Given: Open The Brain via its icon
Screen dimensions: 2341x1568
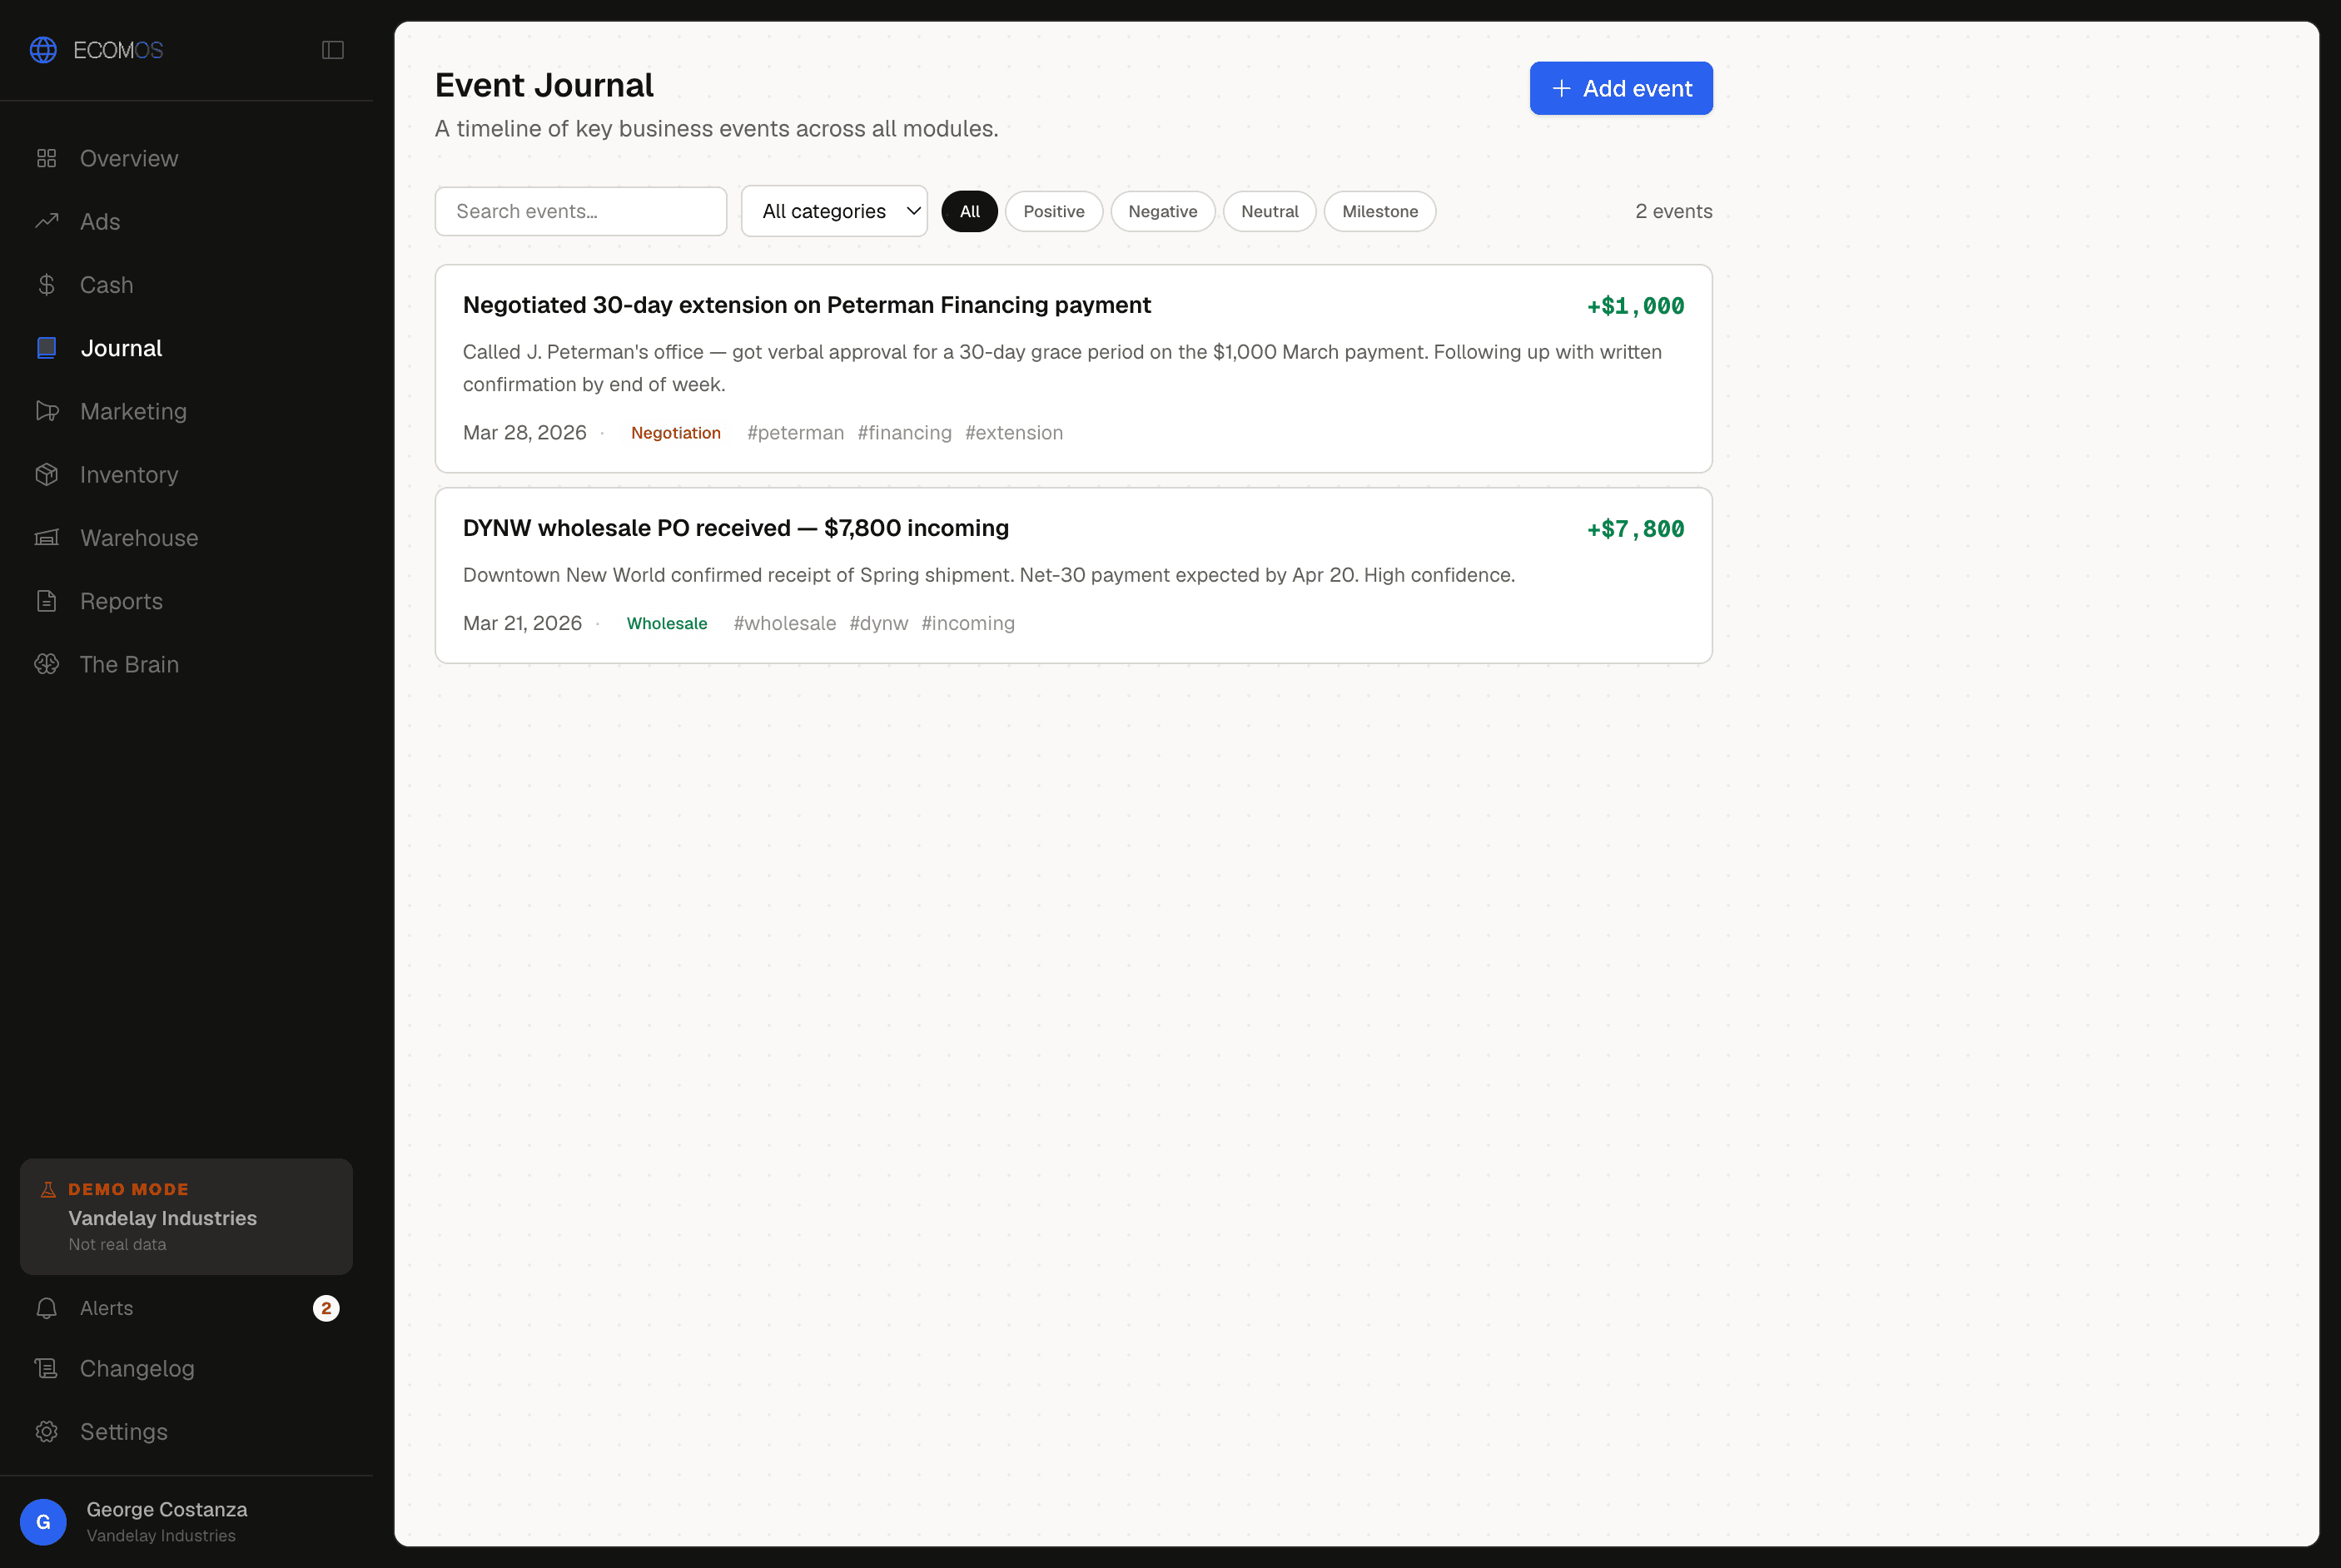Looking at the screenshot, I should coord(47,664).
